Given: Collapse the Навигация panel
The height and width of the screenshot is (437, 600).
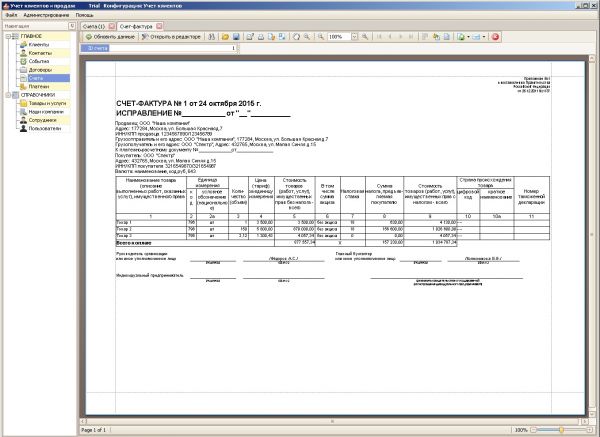Looking at the screenshot, I should (x=70, y=23).
